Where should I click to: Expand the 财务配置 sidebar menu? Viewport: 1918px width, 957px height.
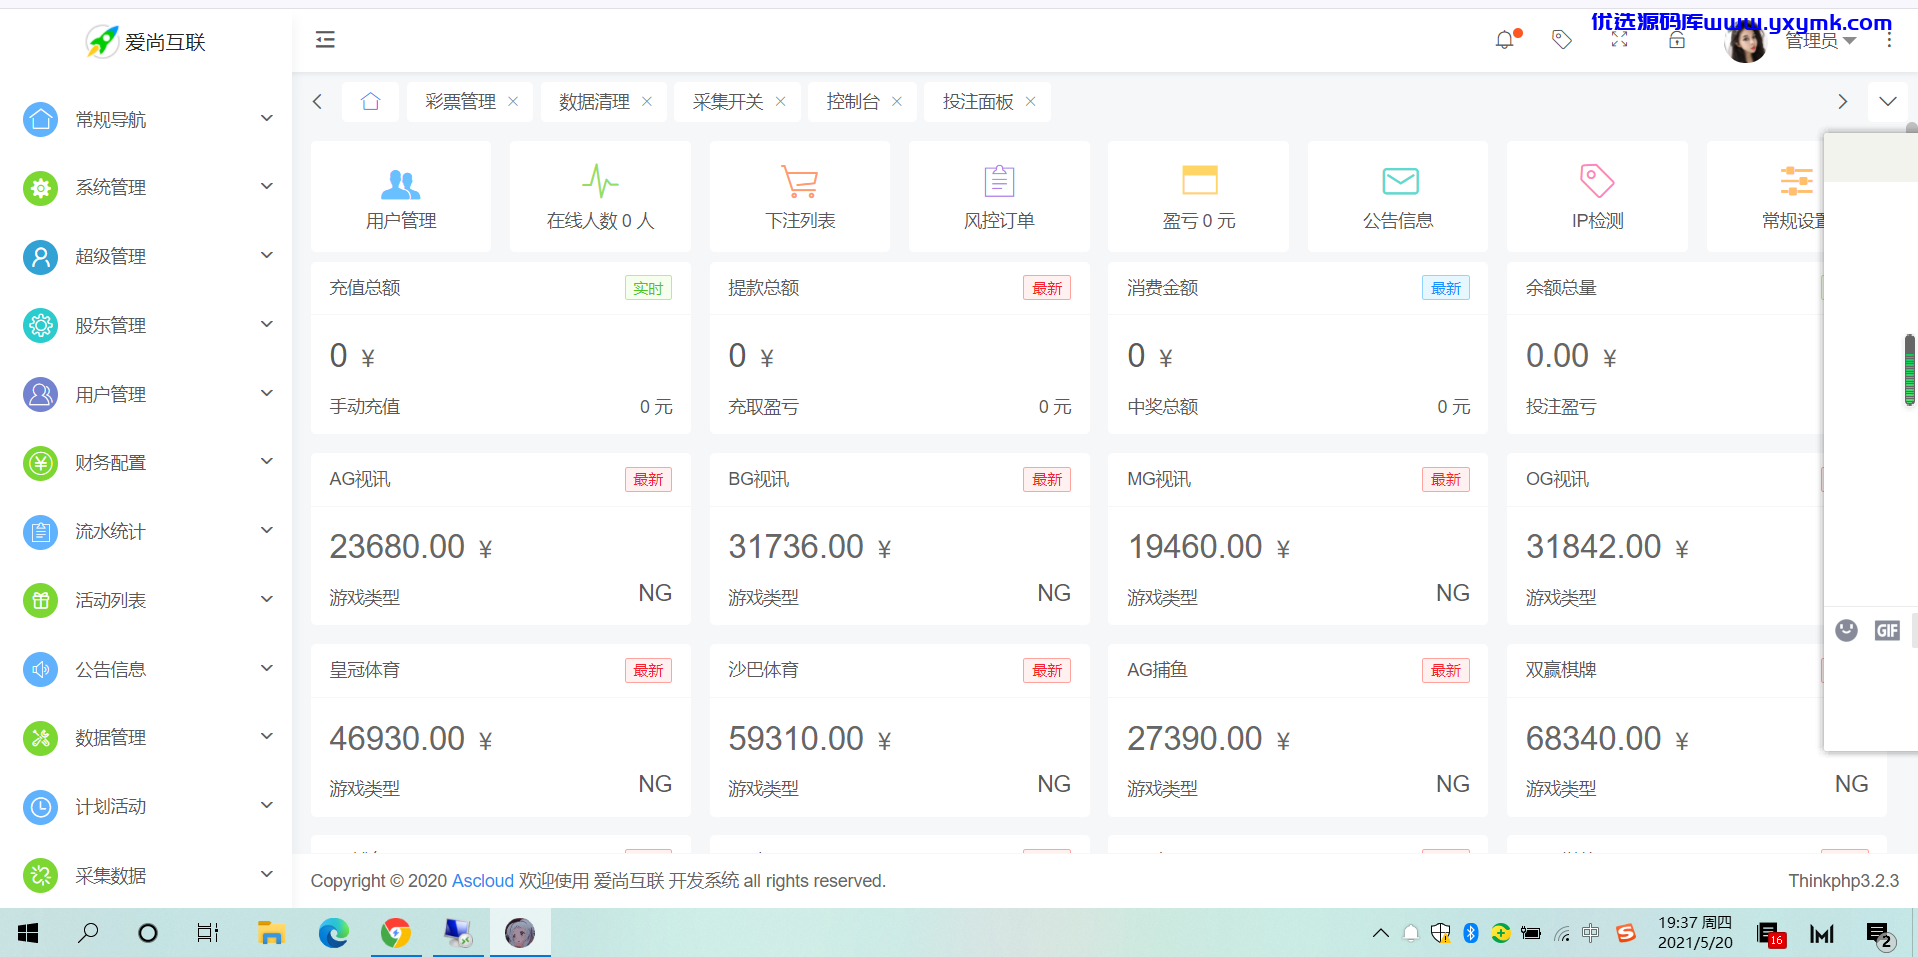pos(146,462)
